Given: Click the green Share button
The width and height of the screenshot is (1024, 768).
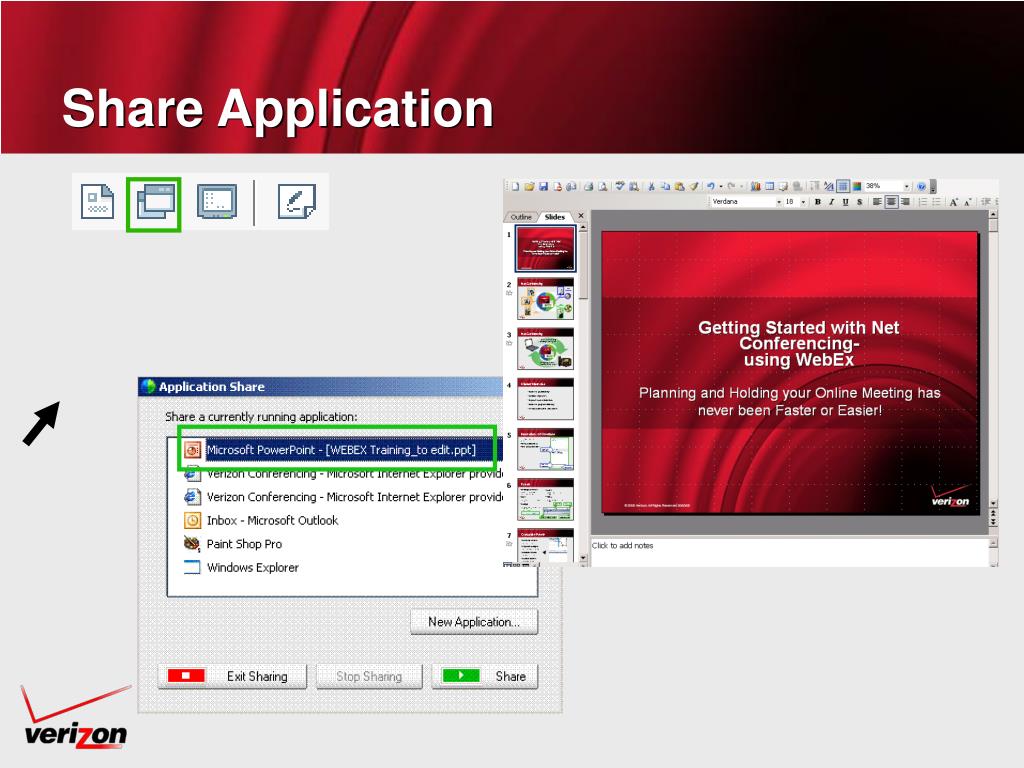Looking at the screenshot, I should 485,676.
